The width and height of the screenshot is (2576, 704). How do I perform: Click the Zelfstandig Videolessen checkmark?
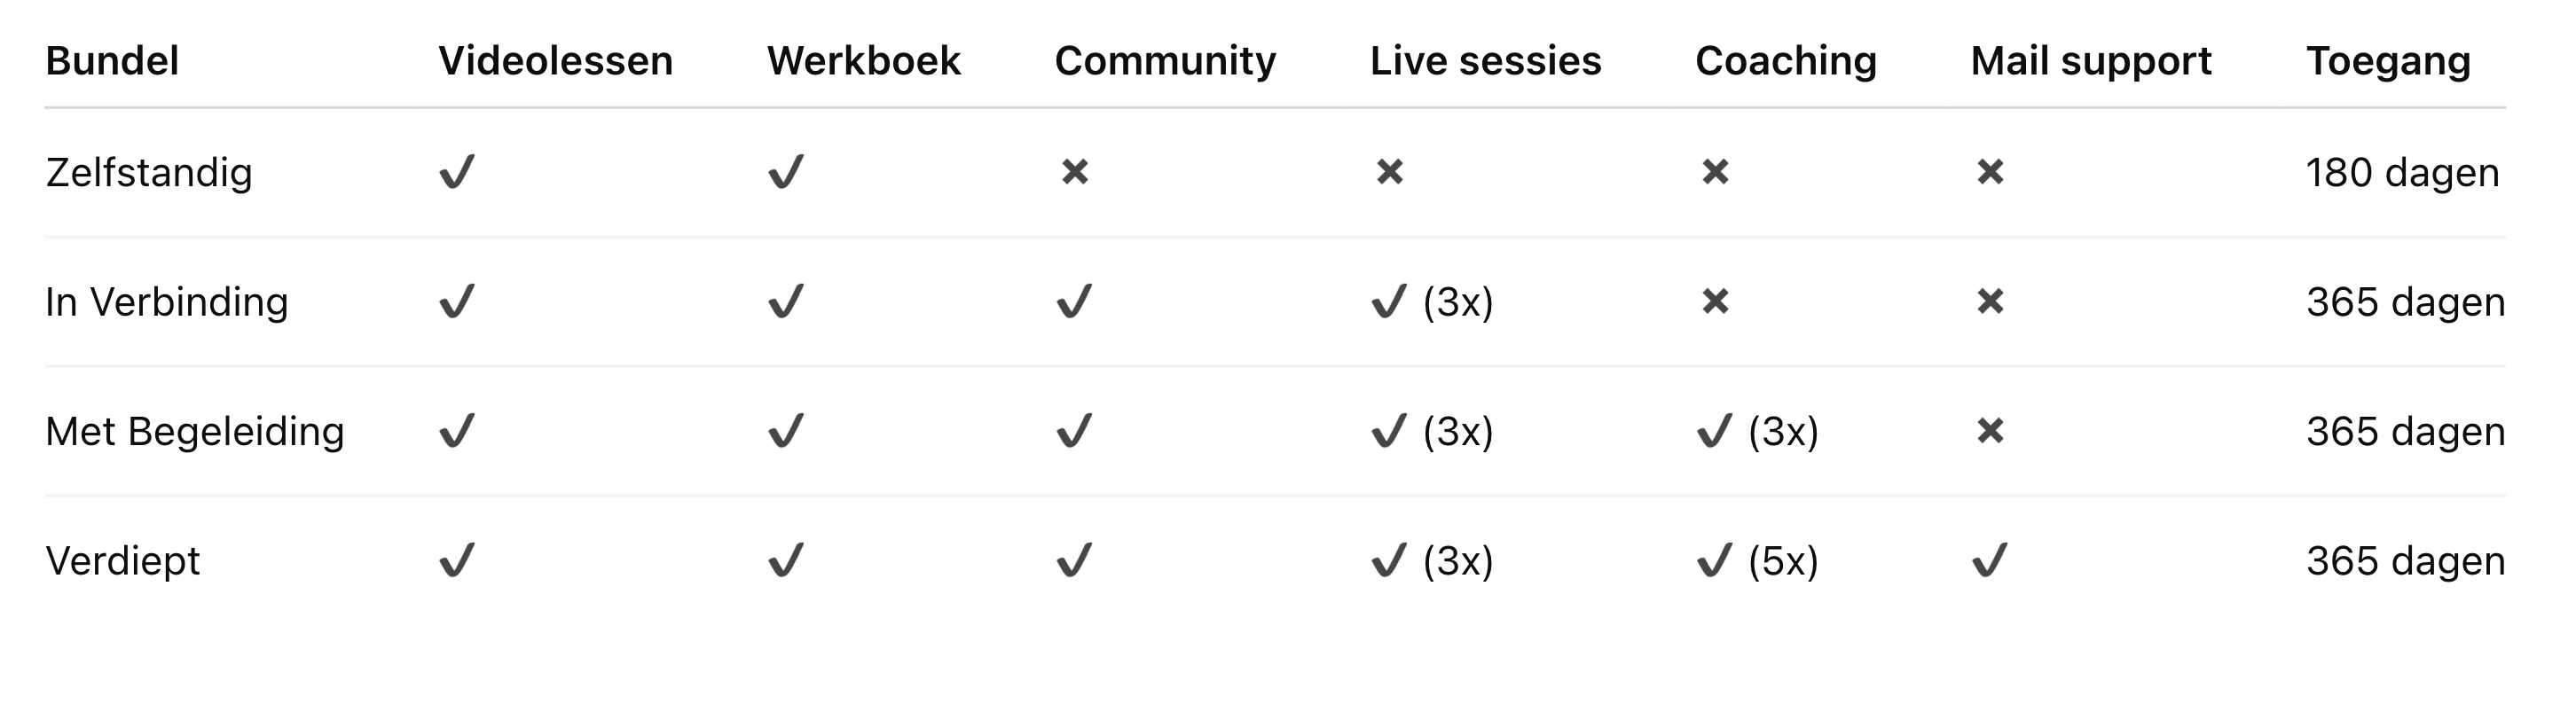tap(457, 172)
